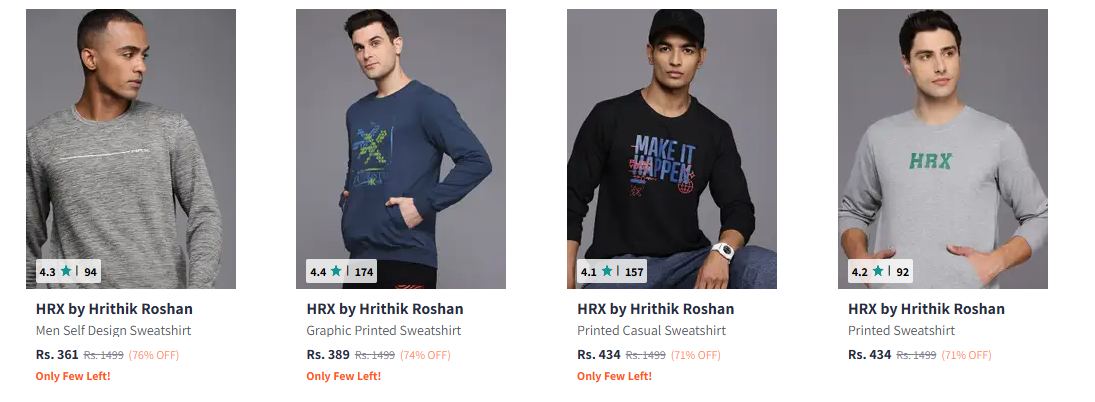The width and height of the screenshot is (1095, 402).
Task: Click the star icon on 4.3 rating badge
Action: click(66, 271)
